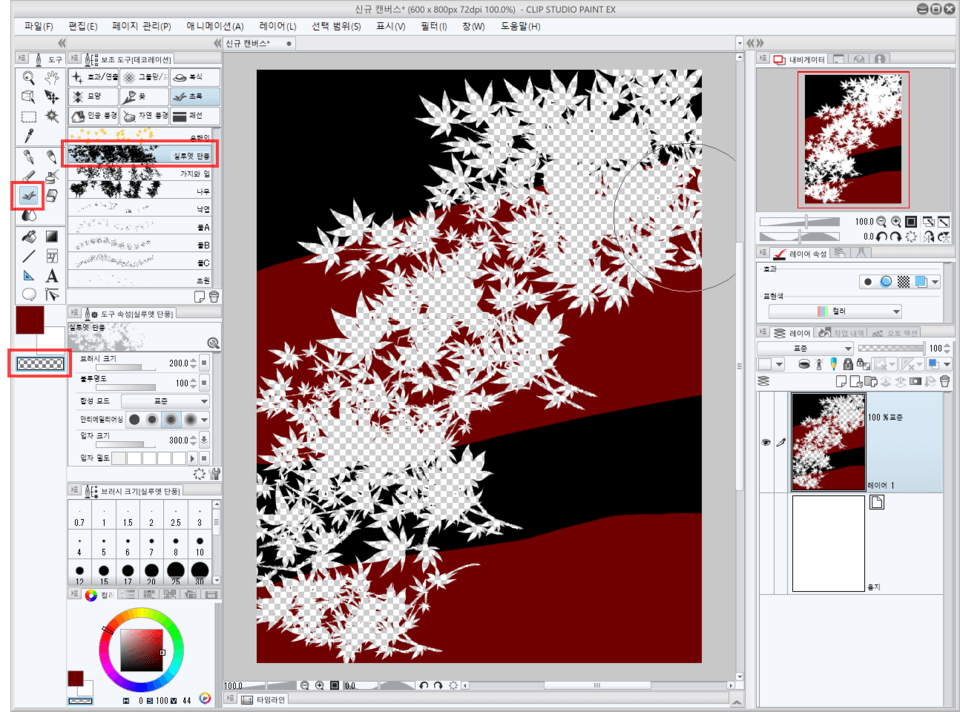The width and height of the screenshot is (960, 712).
Task: Choose 나무 tree brush in sub tool list
Action: pos(140,190)
